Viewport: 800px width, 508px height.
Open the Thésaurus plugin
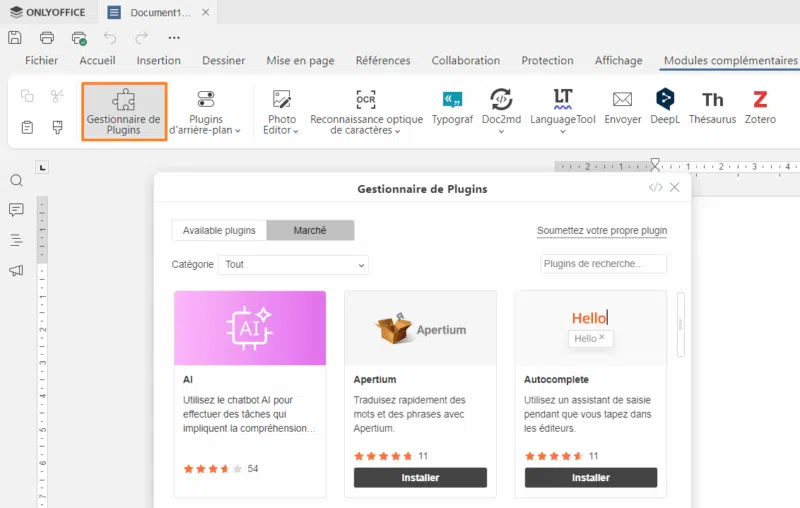pyautogui.click(x=712, y=106)
